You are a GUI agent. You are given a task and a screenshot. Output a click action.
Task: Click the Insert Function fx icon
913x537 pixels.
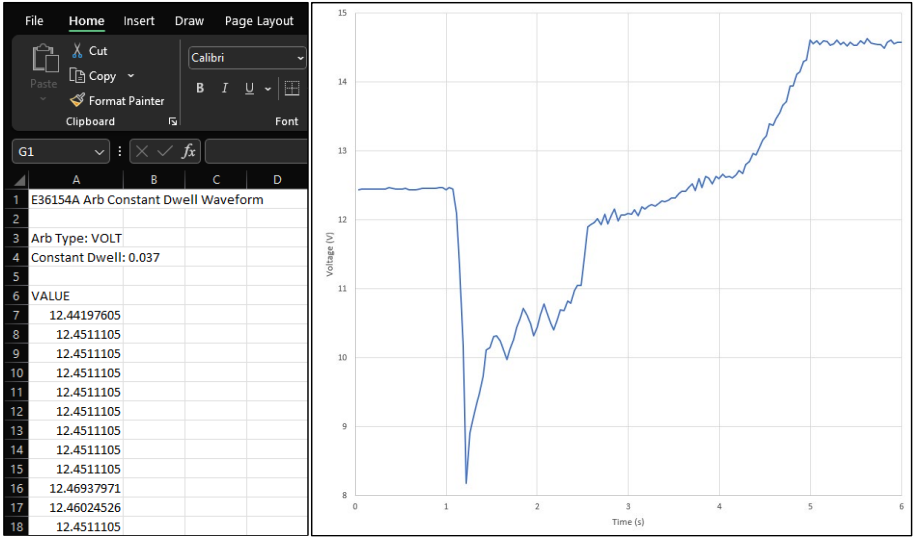[189, 151]
